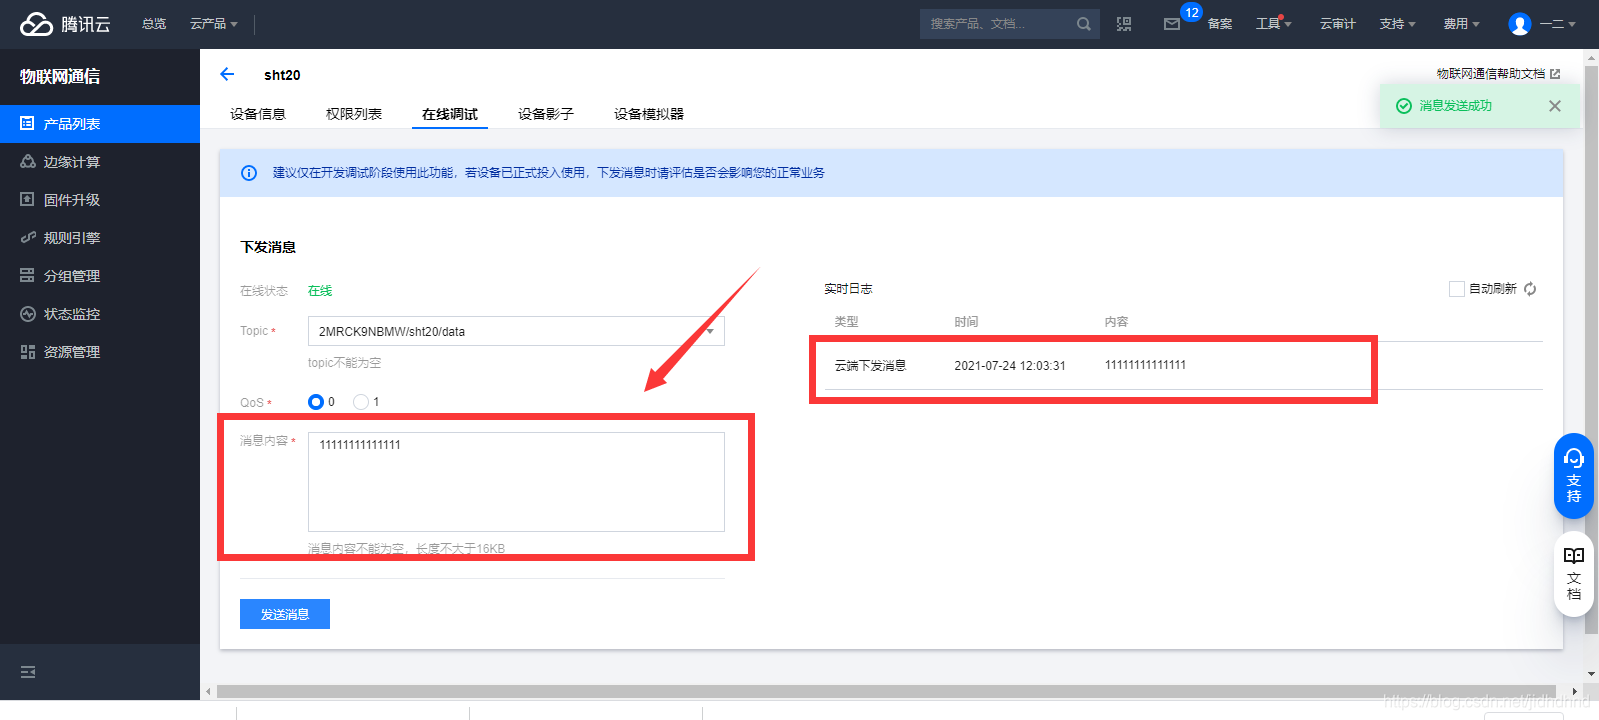Select QoS 1 radio button
The width and height of the screenshot is (1599, 720).
(361, 402)
